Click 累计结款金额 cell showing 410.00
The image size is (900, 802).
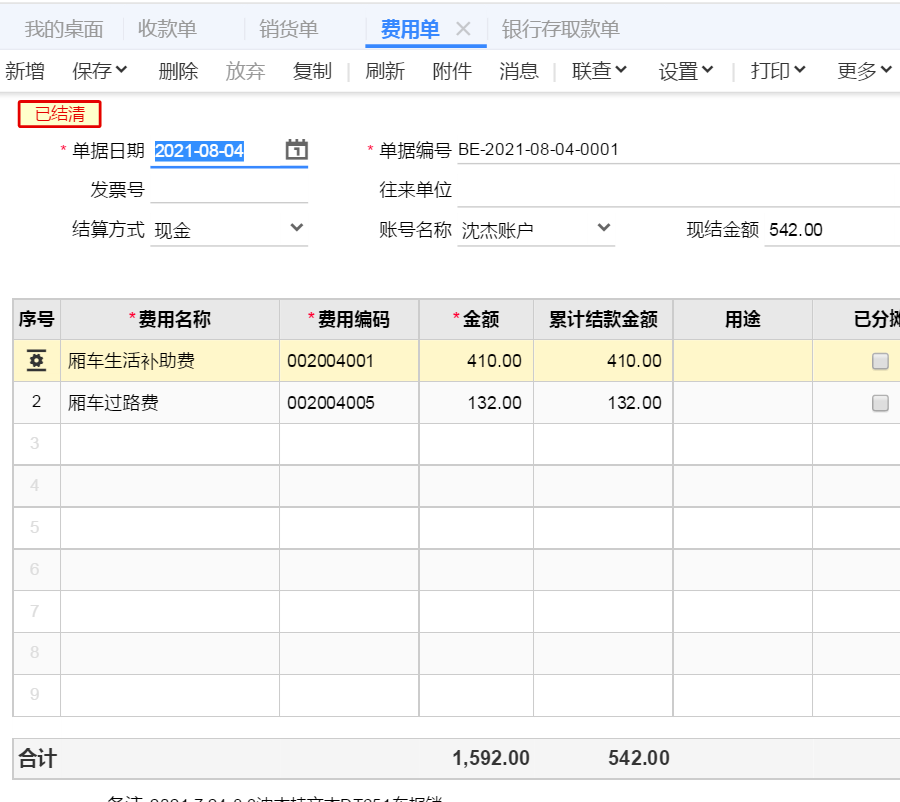pyautogui.click(x=603, y=361)
